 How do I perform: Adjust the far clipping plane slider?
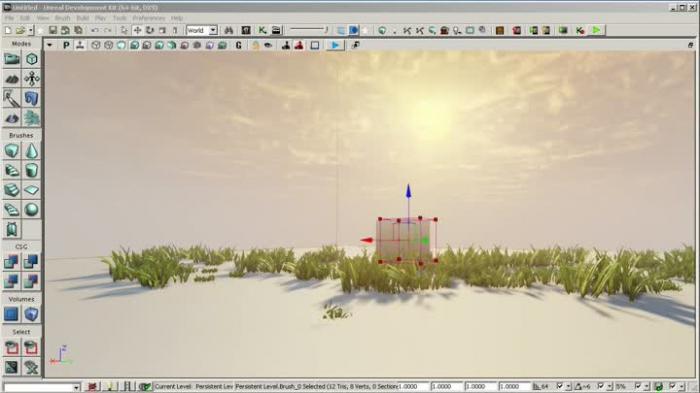[x=308, y=30]
